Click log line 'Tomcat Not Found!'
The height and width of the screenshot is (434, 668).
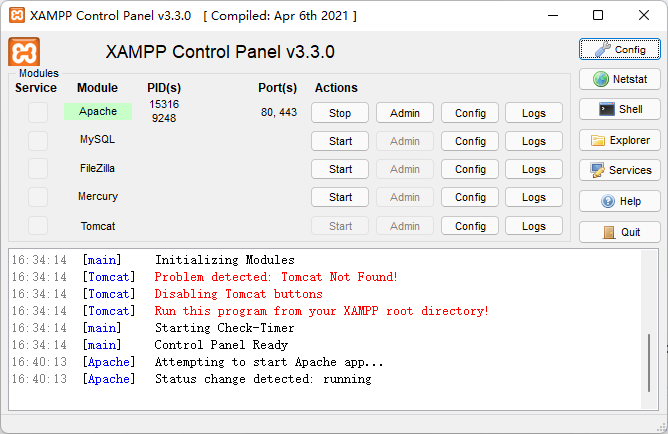(276, 277)
